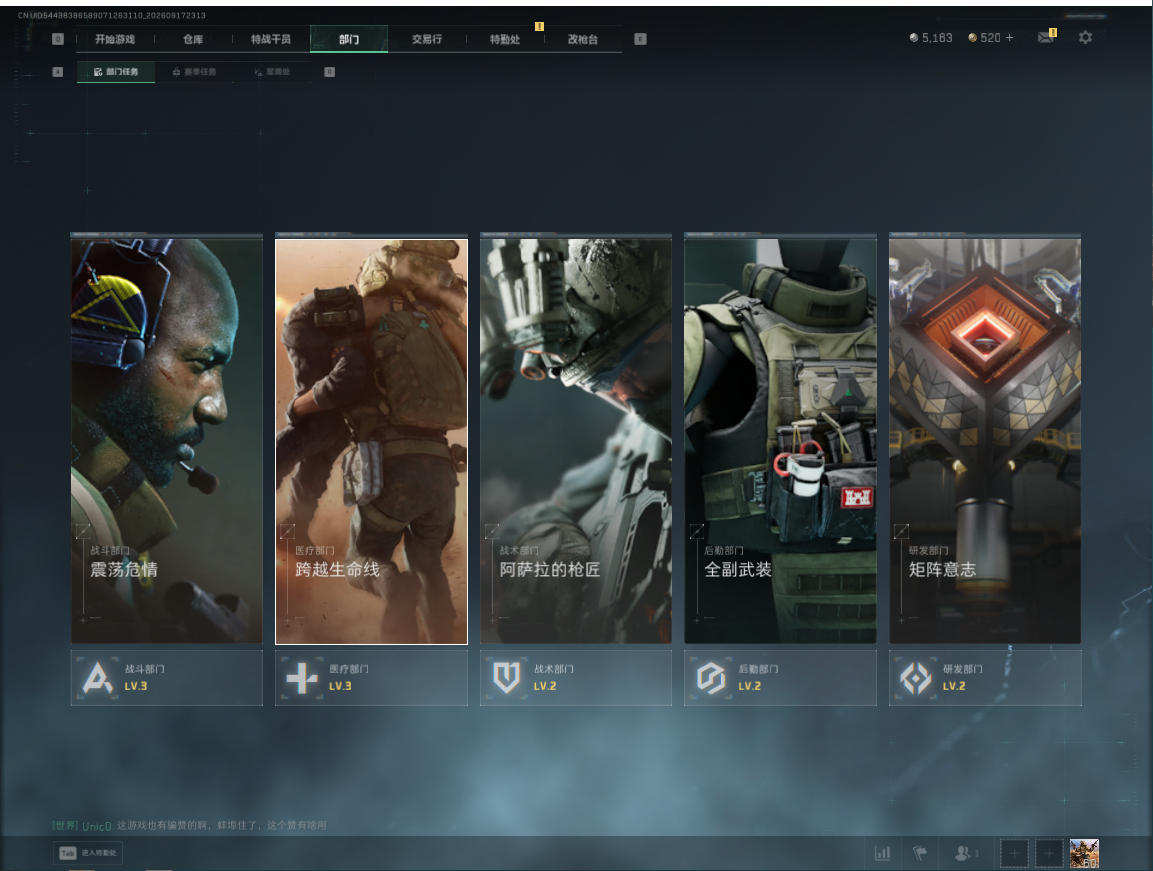1153x871 pixels.
Task: Open the 阿萨拉的枪匠 tactical department card
Action: pyautogui.click(x=576, y=441)
